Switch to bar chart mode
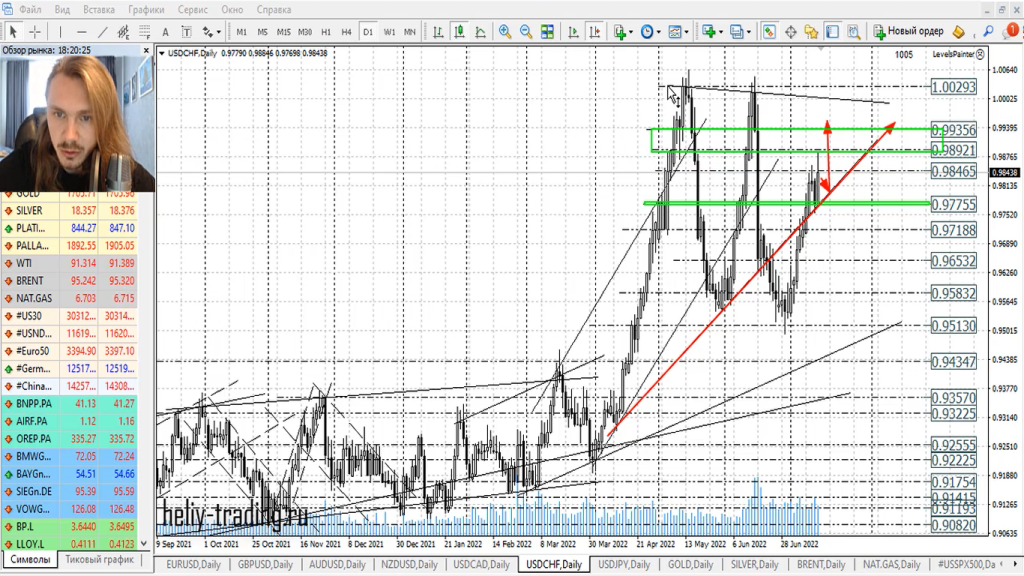Viewport: 1024px width, 576px height. [438, 32]
